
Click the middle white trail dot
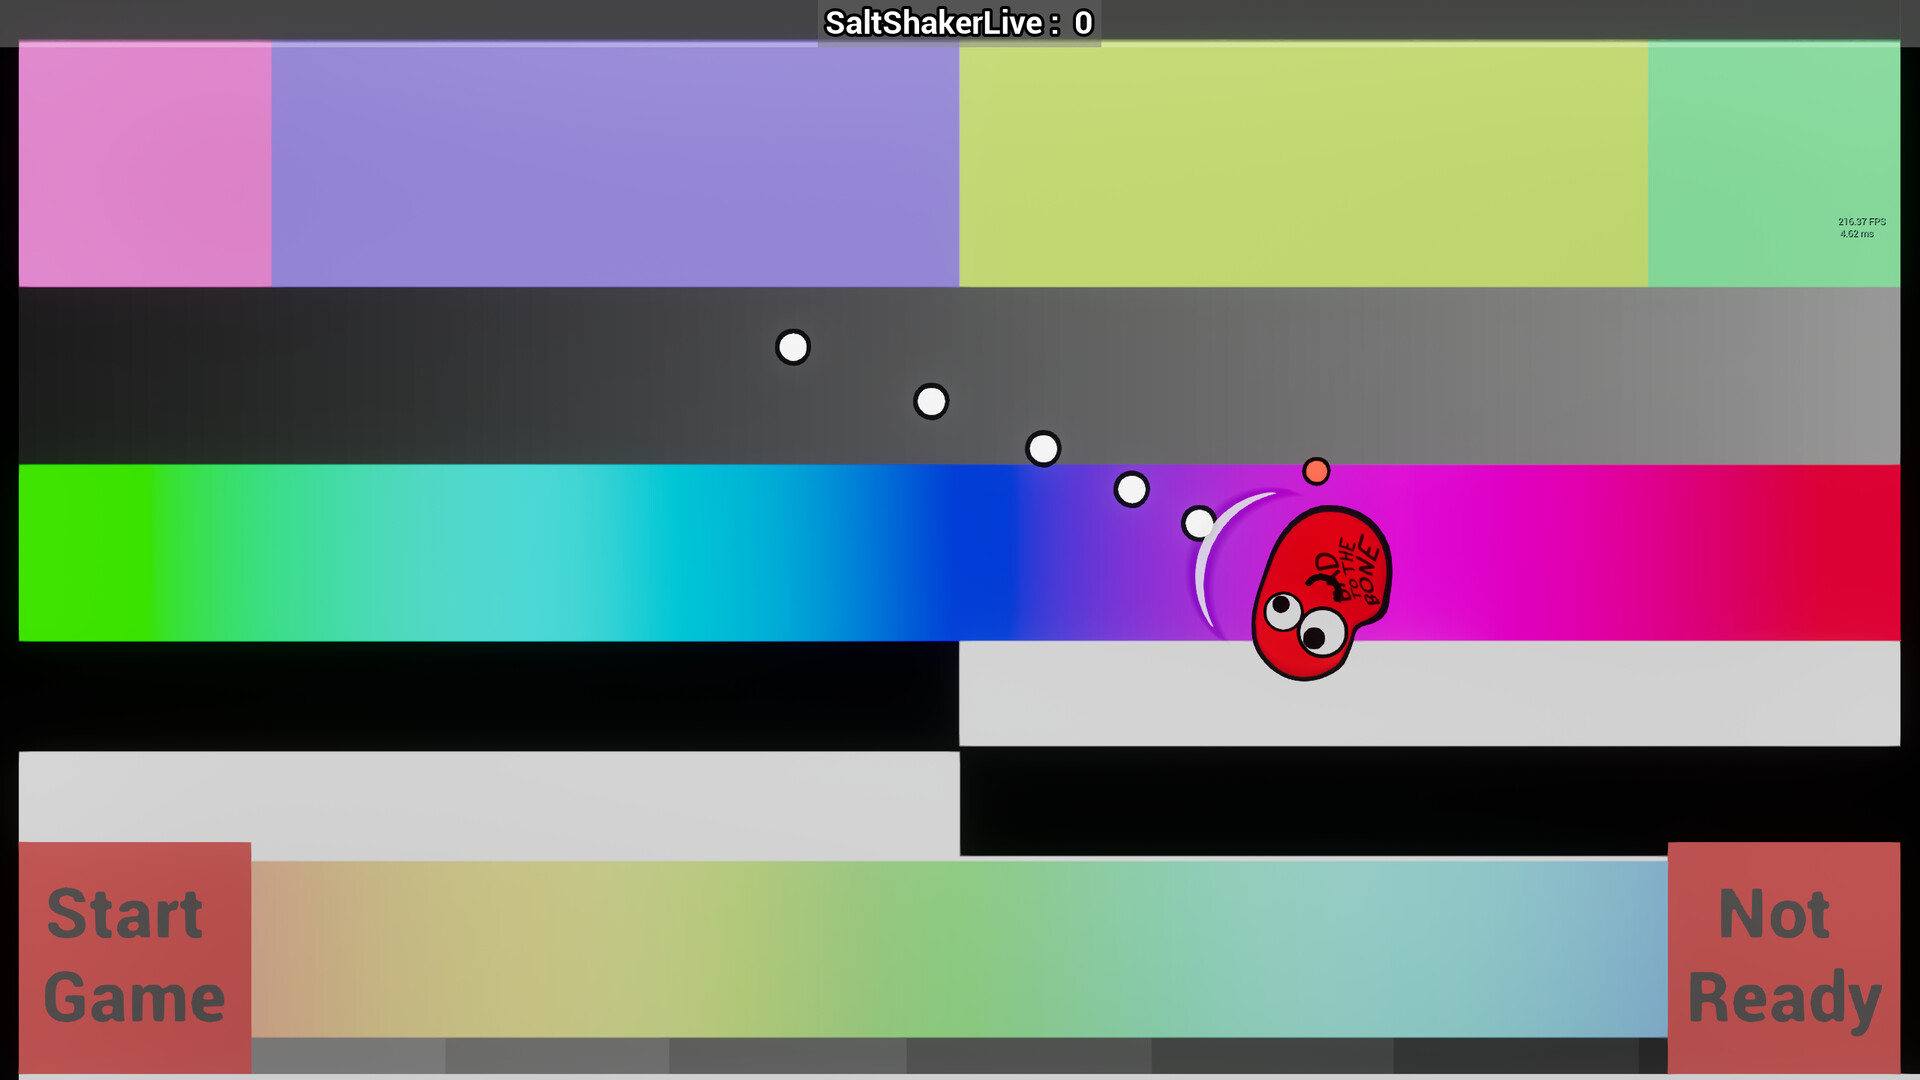pyautogui.click(x=1043, y=448)
